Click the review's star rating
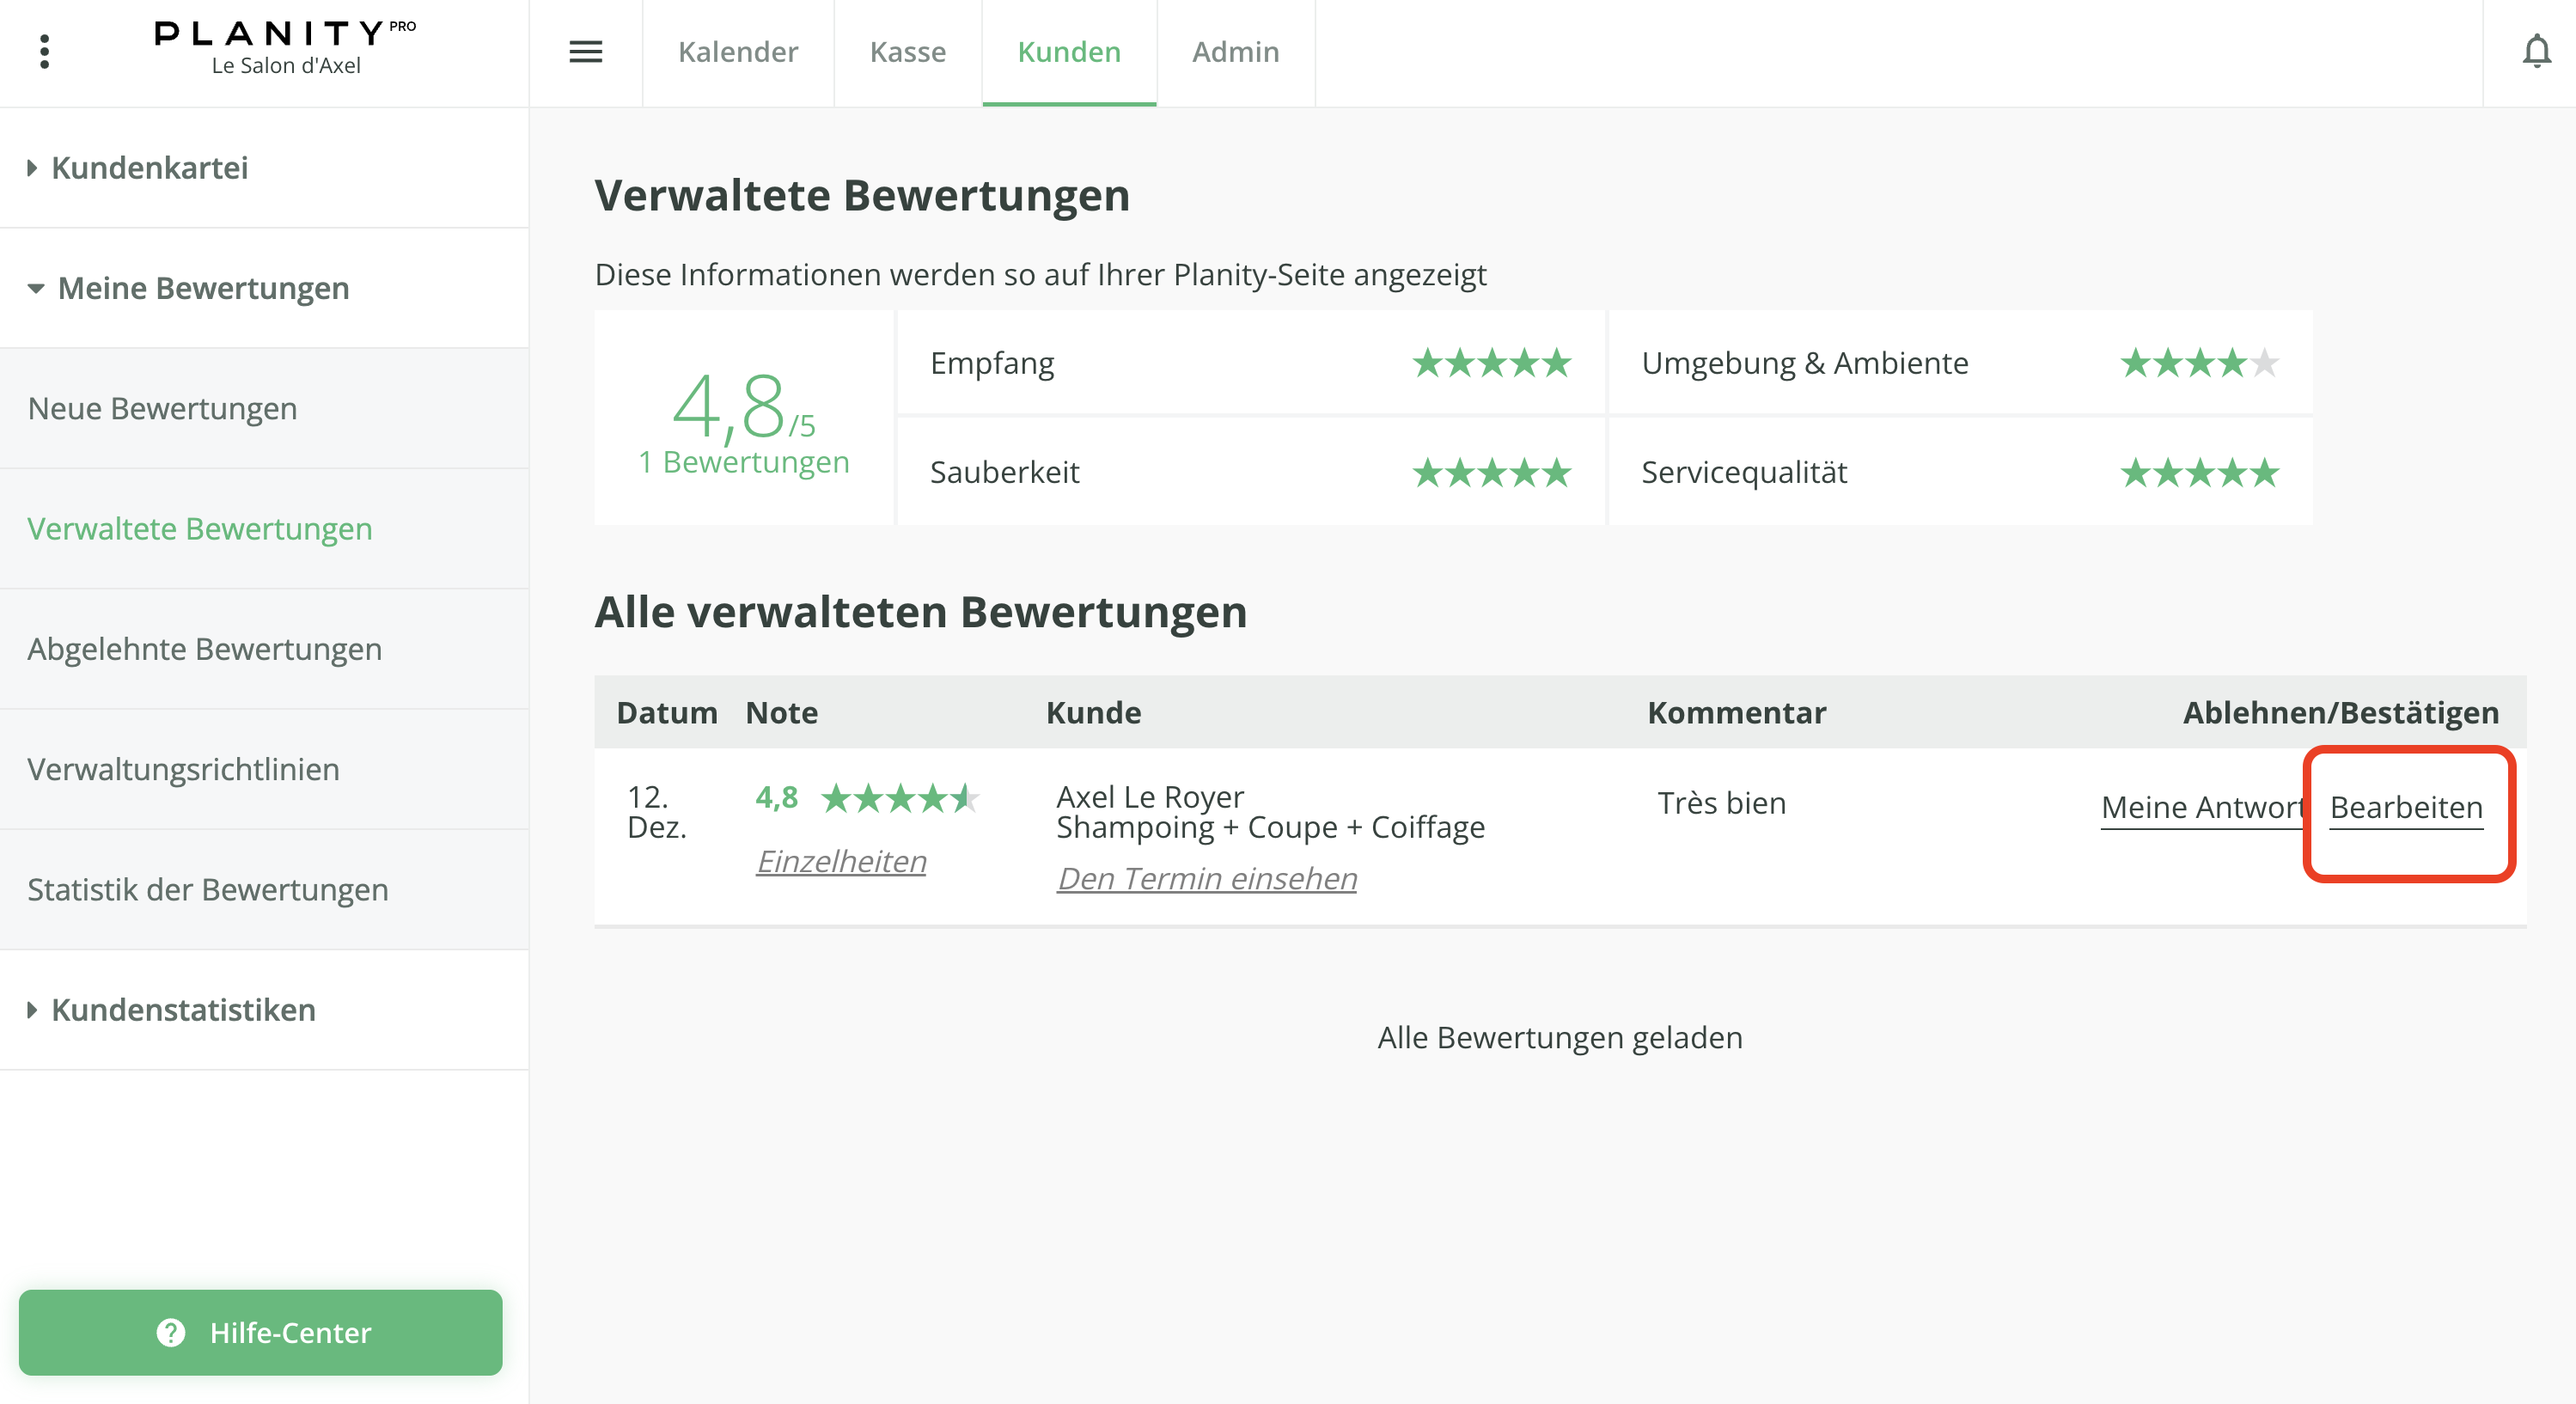 pos(899,798)
